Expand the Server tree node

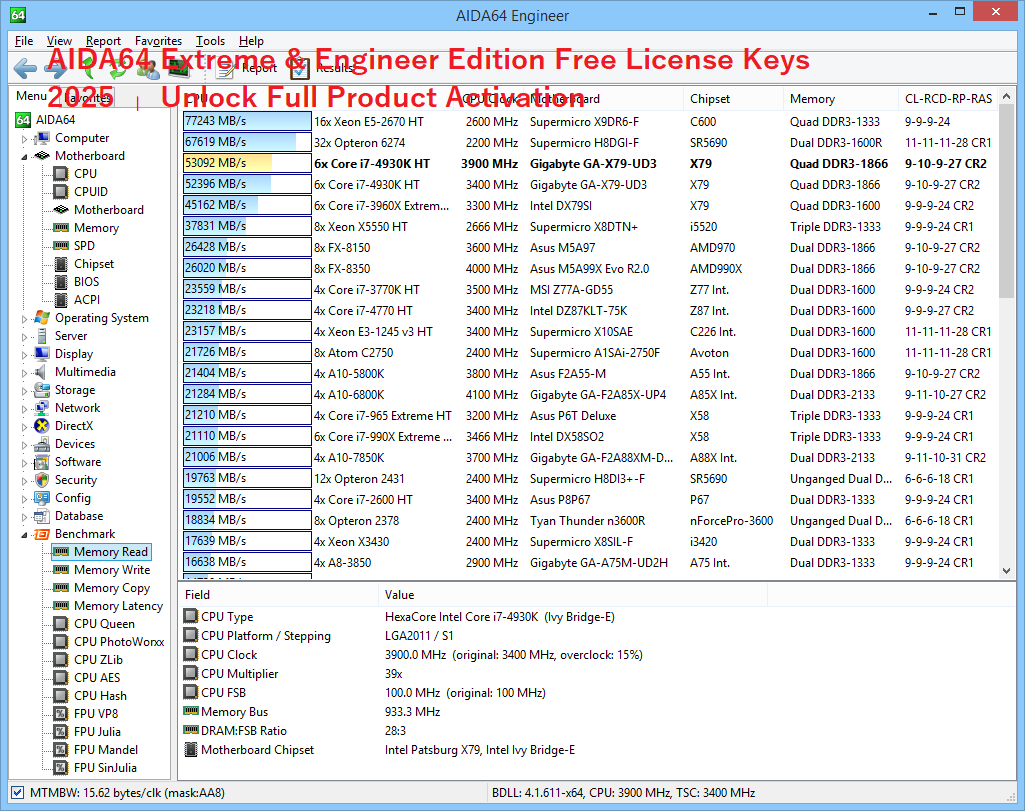(x=24, y=337)
